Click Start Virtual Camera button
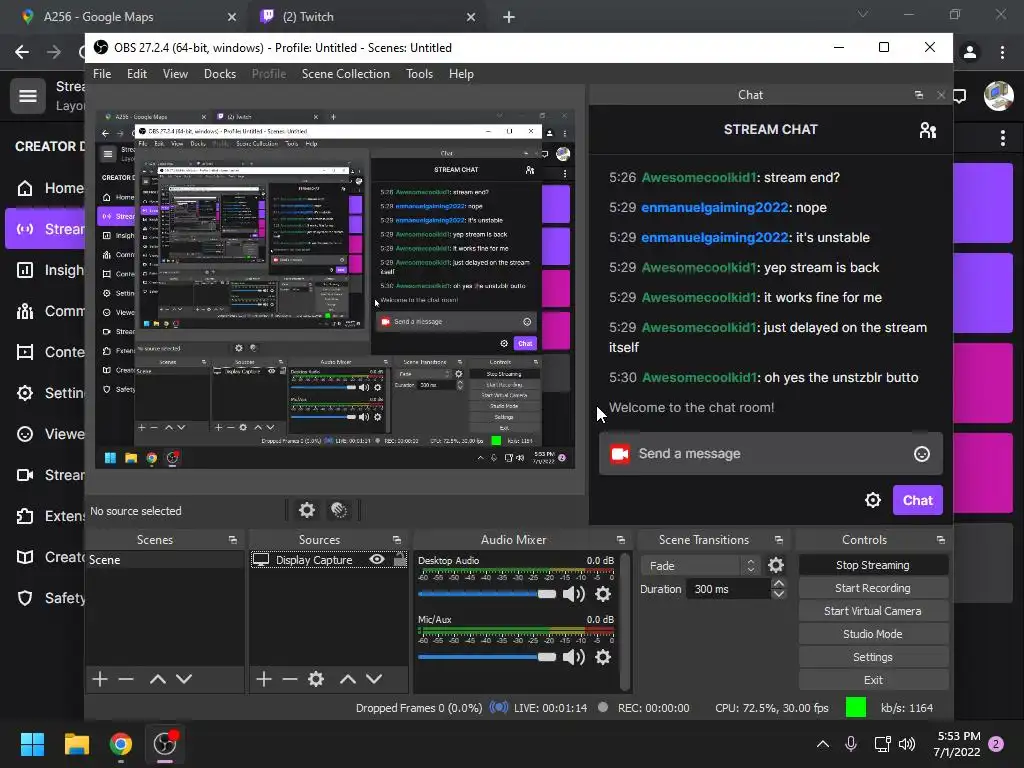 click(873, 611)
